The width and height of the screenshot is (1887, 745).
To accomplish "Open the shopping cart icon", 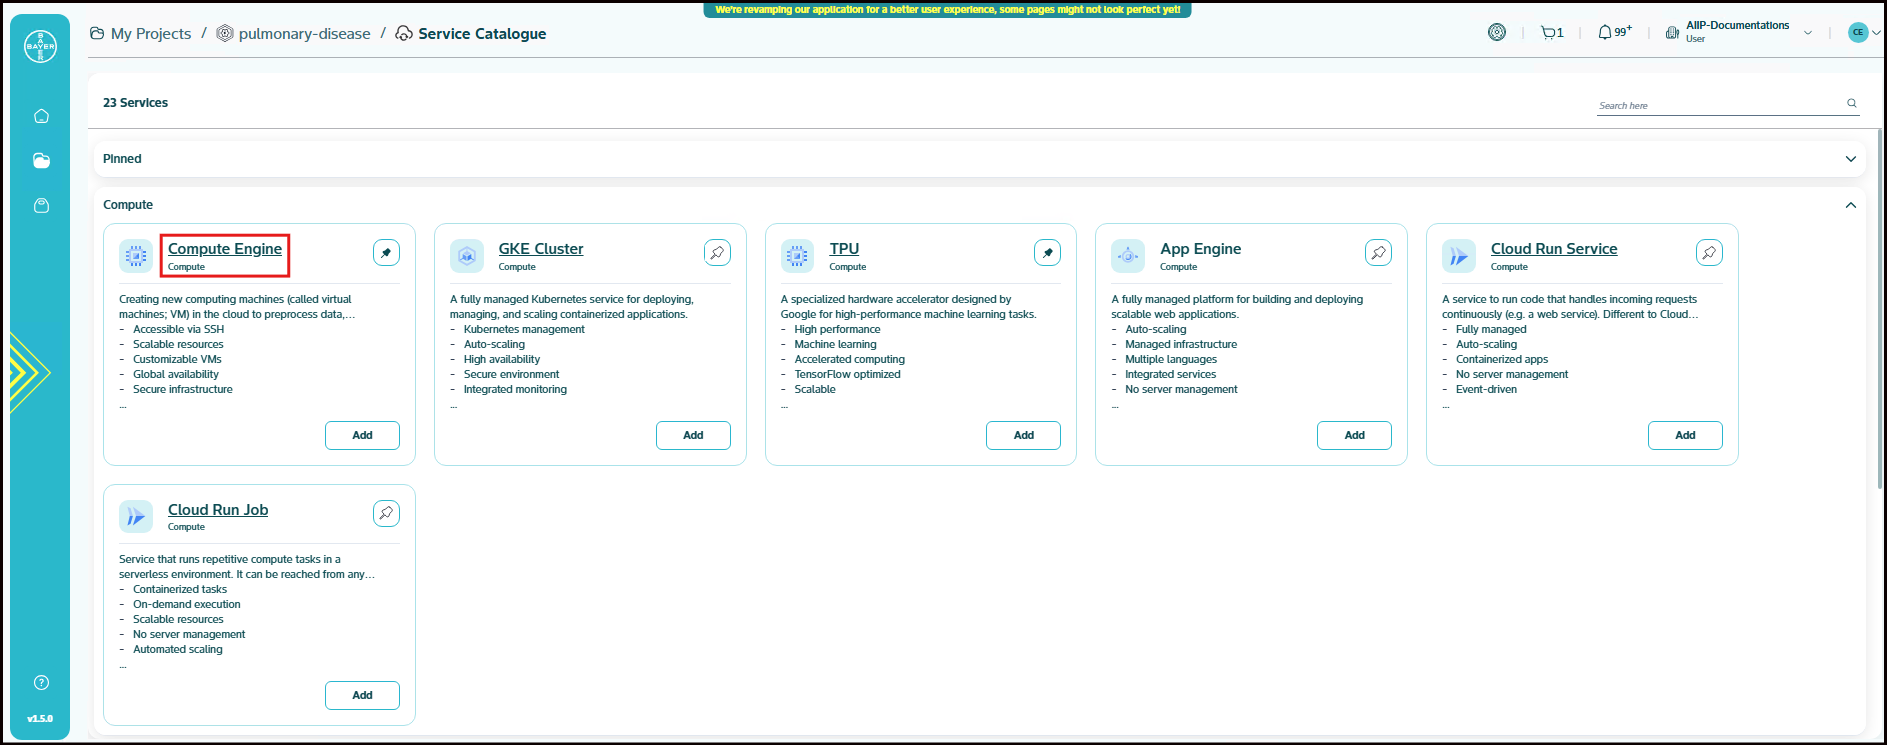I will tap(1550, 33).
